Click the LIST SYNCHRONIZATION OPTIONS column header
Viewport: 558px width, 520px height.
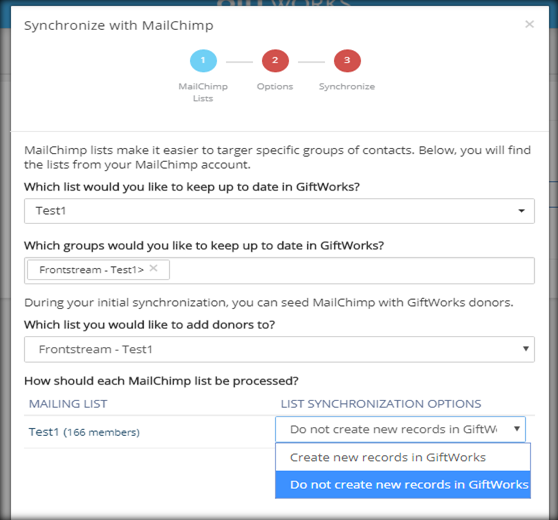tap(381, 404)
